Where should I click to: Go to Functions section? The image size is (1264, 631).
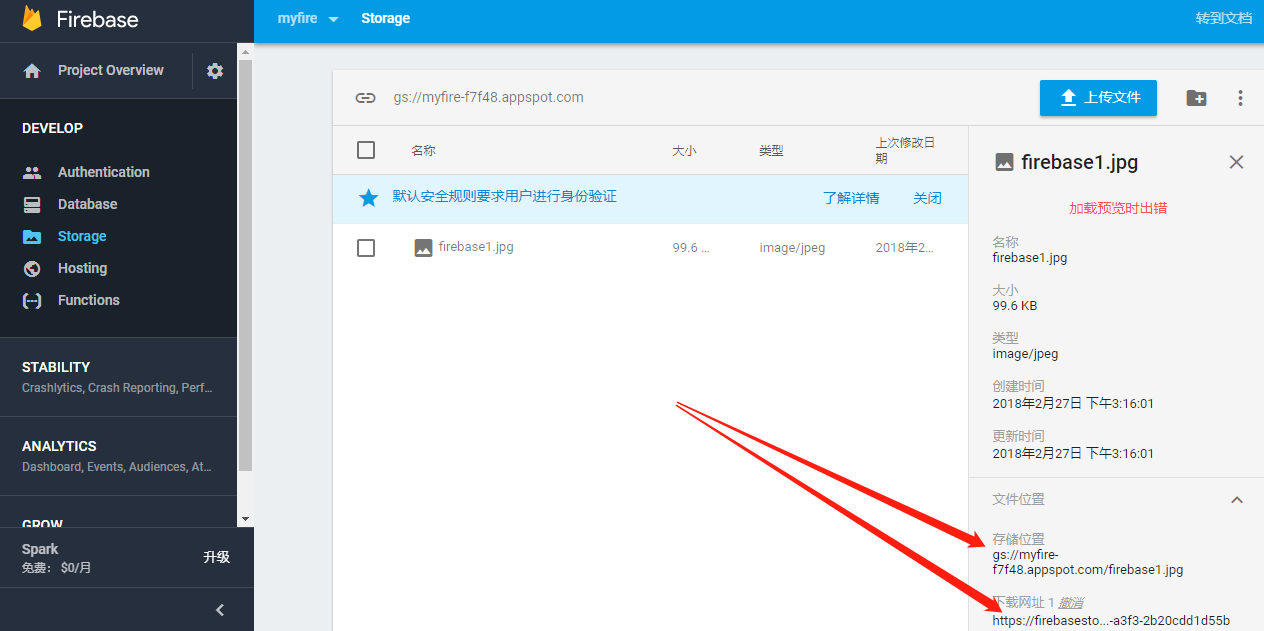tap(89, 300)
